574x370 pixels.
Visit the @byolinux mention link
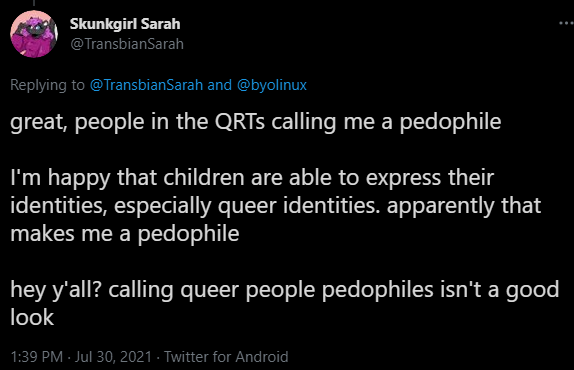click(x=272, y=85)
